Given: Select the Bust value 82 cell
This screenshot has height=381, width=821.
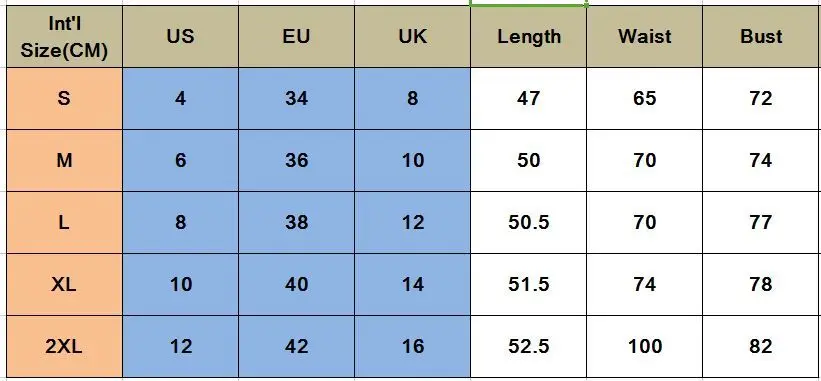Looking at the screenshot, I should pyautogui.click(x=762, y=346).
